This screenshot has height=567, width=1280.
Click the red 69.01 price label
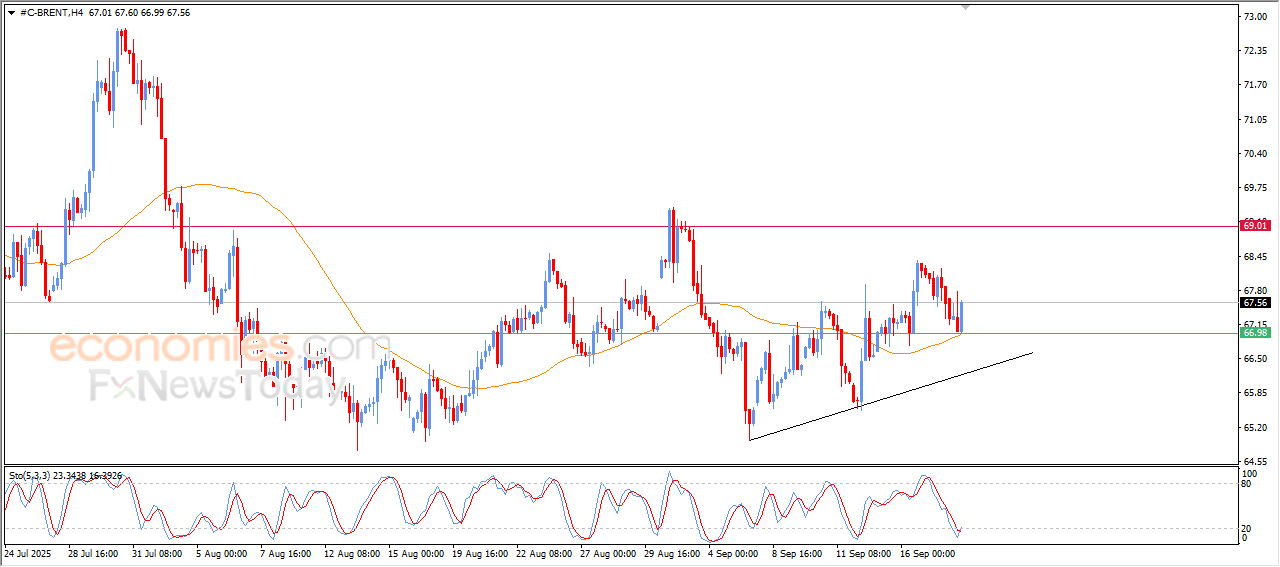point(1255,226)
